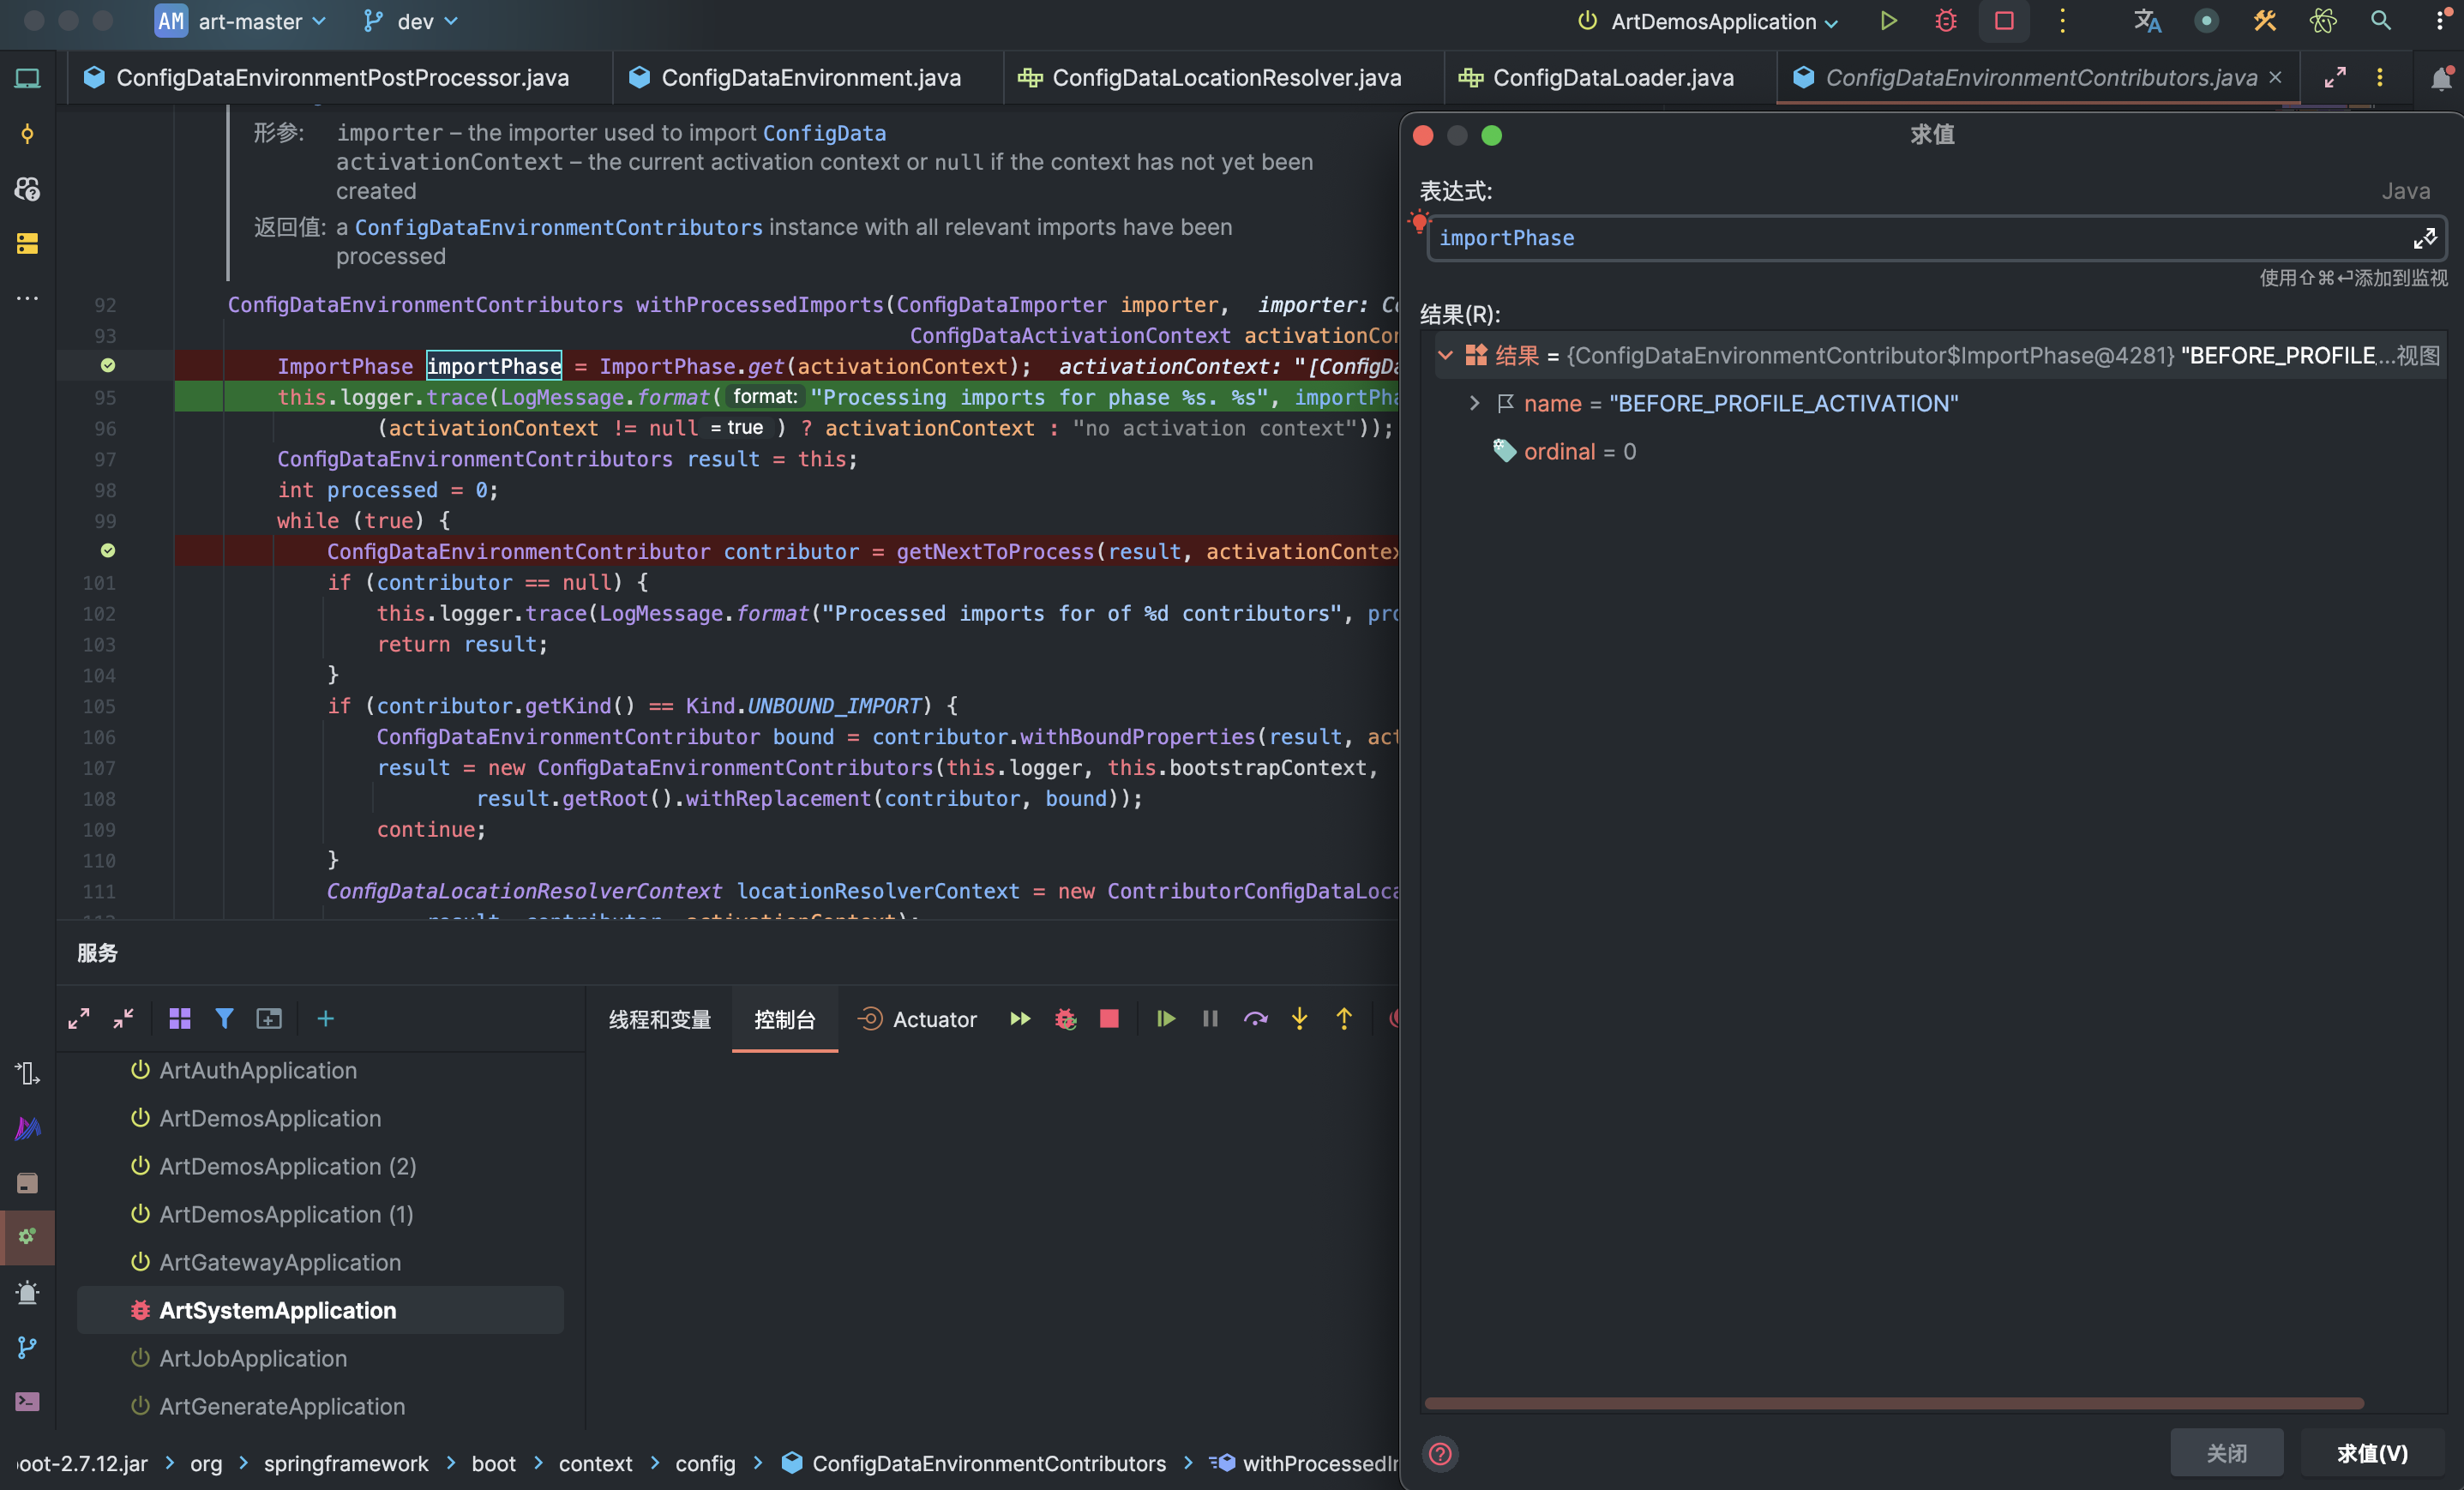Toggle the pause program button
The height and width of the screenshot is (1490, 2464).
pos(1210,1019)
